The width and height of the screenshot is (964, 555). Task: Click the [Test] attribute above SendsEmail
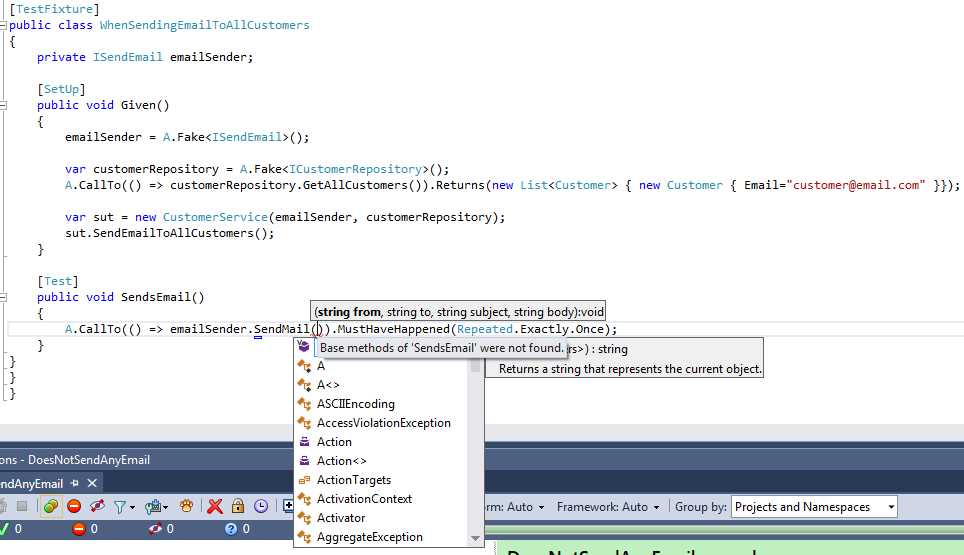click(58, 281)
